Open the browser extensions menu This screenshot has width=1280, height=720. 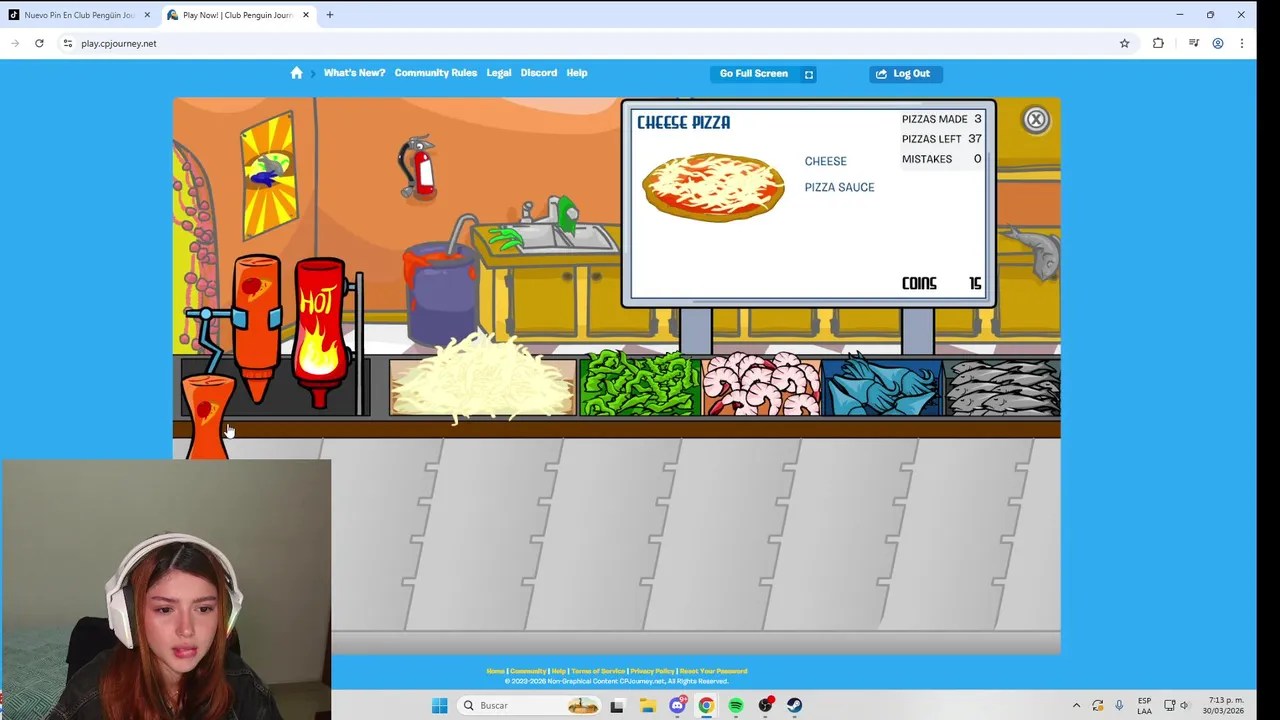pos(1158,43)
